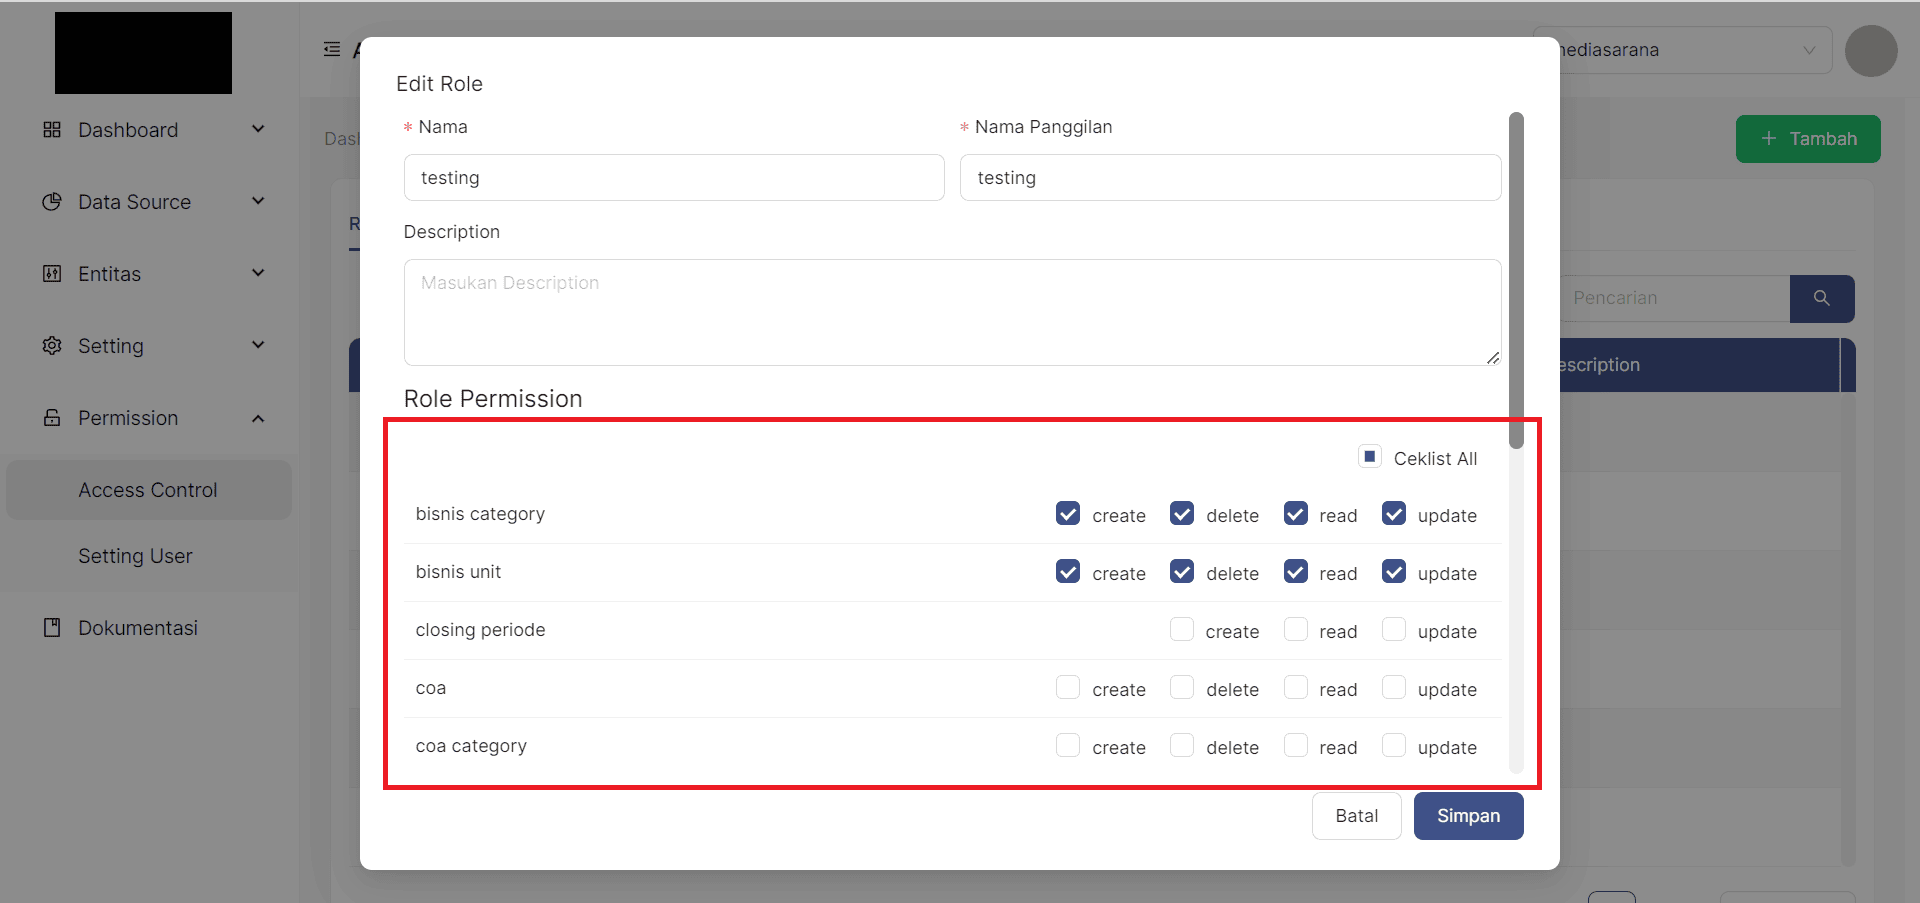
Task: Click the Simpan button
Action: click(1468, 816)
